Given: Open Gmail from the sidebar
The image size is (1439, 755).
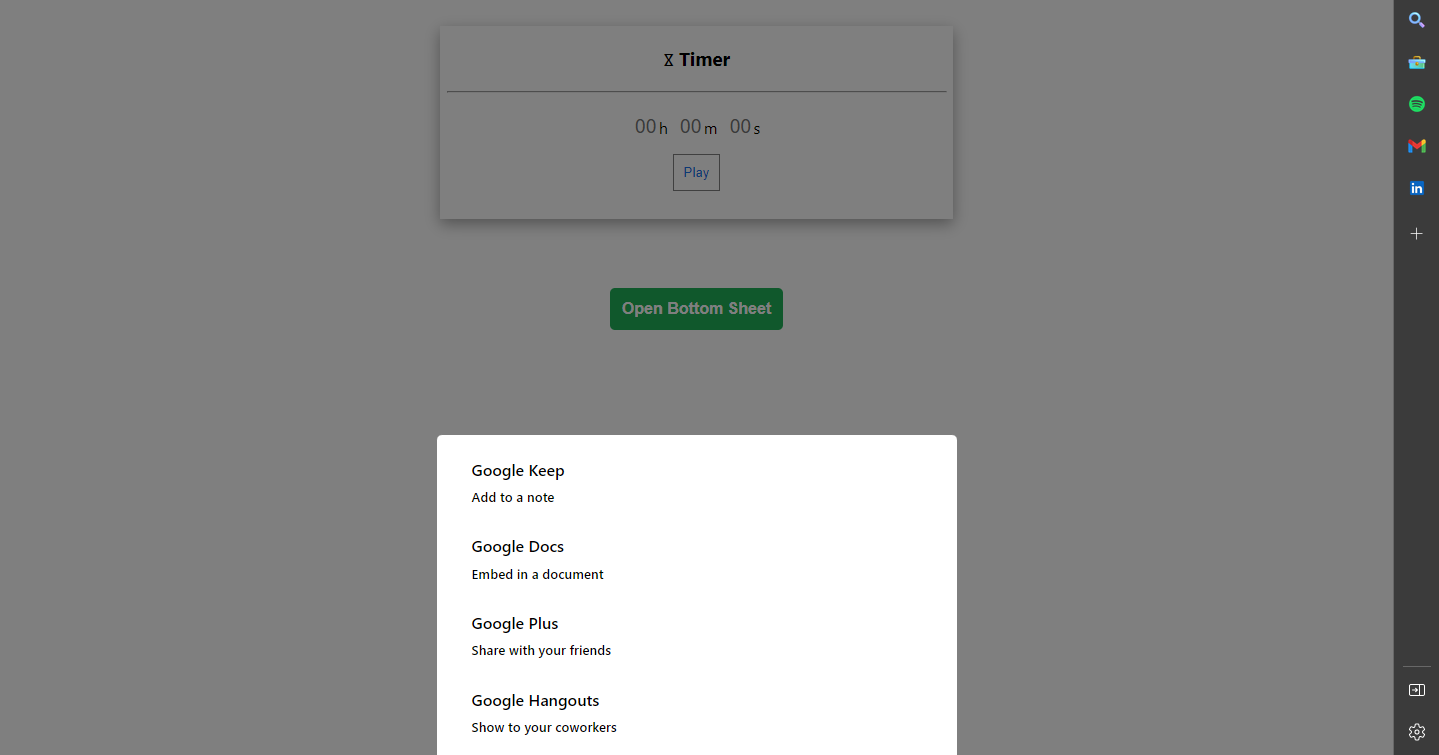Looking at the screenshot, I should [x=1416, y=146].
